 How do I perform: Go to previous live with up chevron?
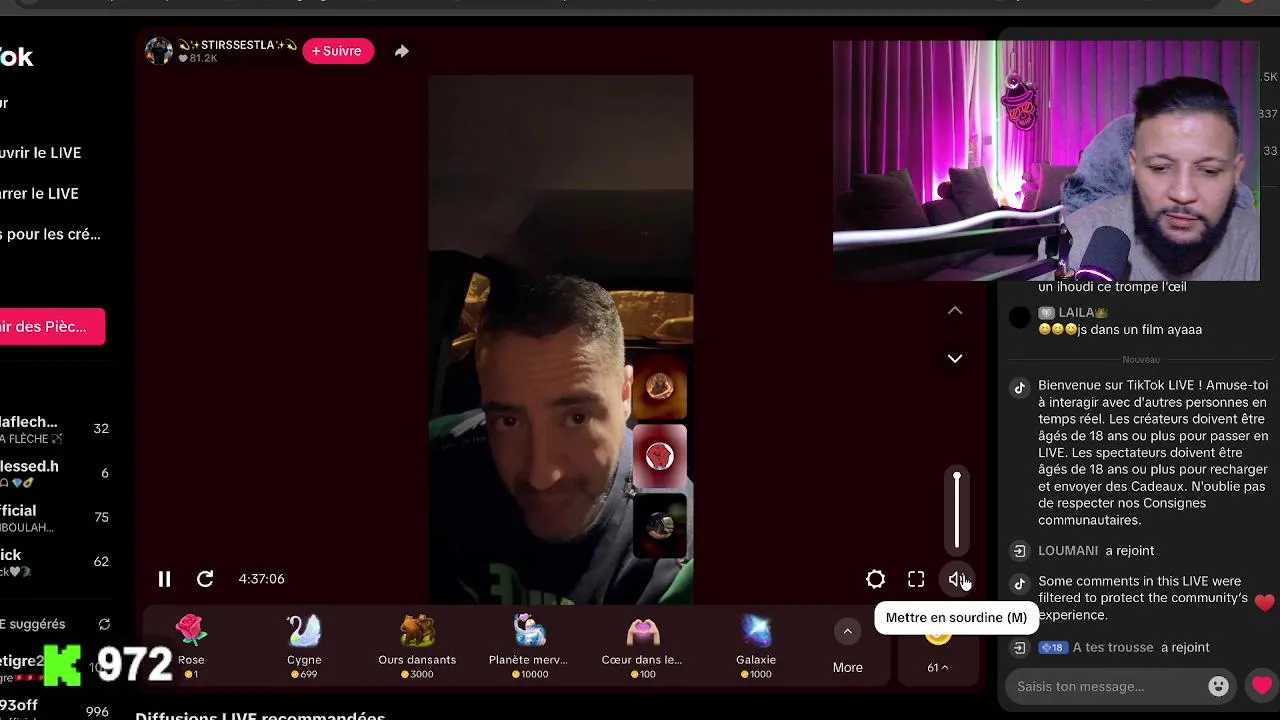tap(955, 311)
